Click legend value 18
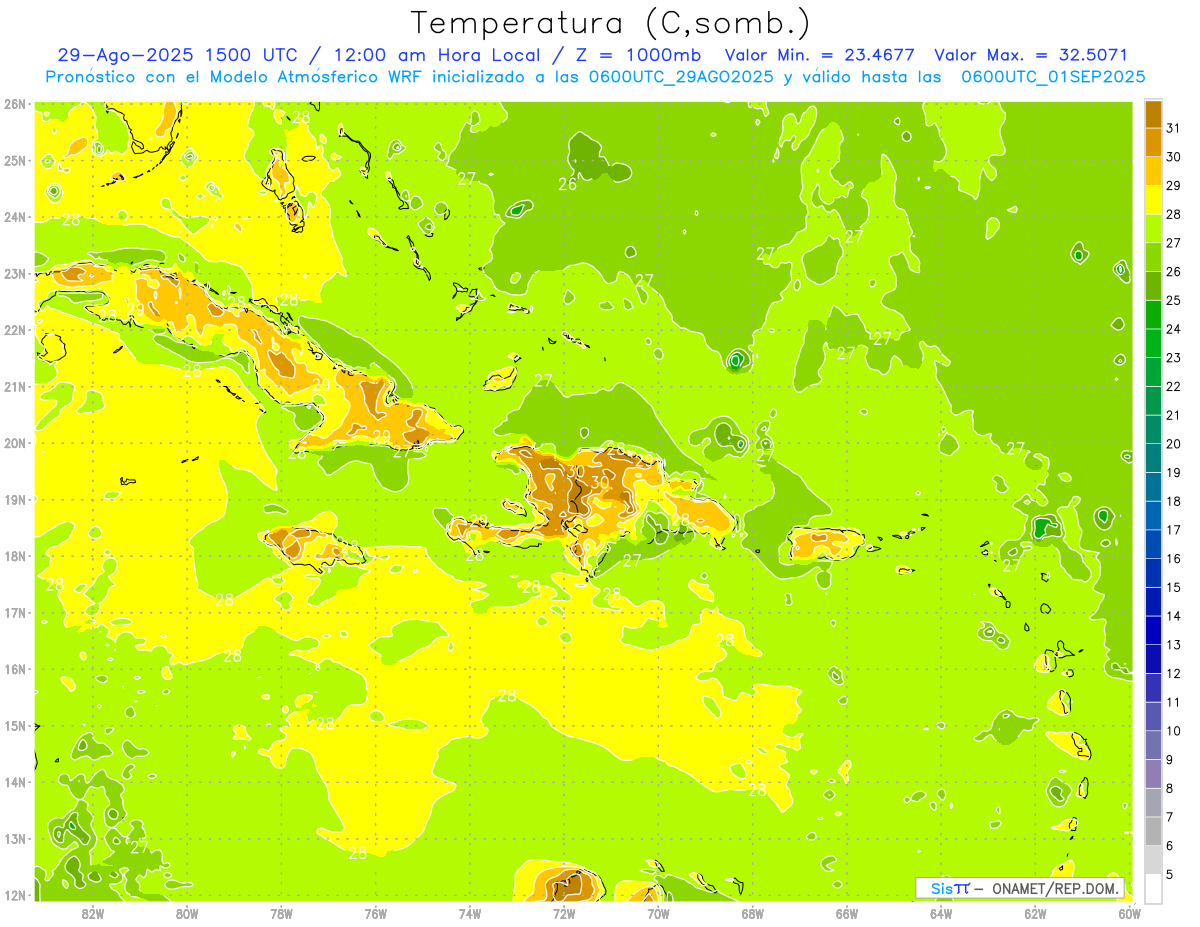The height and width of the screenshot is (927, 1200). 1174,501
